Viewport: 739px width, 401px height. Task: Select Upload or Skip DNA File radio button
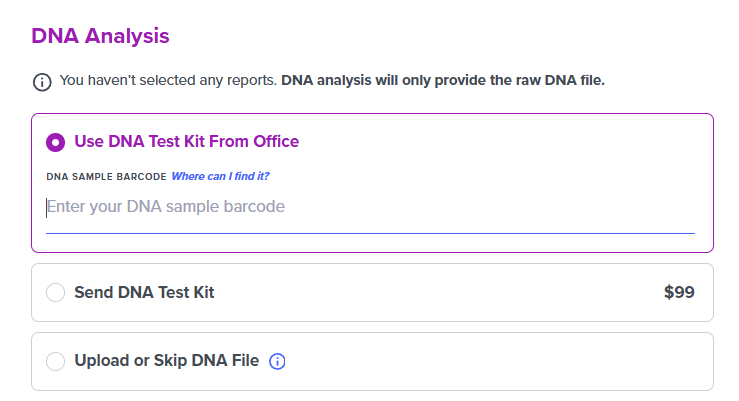(x=56, y=361)
